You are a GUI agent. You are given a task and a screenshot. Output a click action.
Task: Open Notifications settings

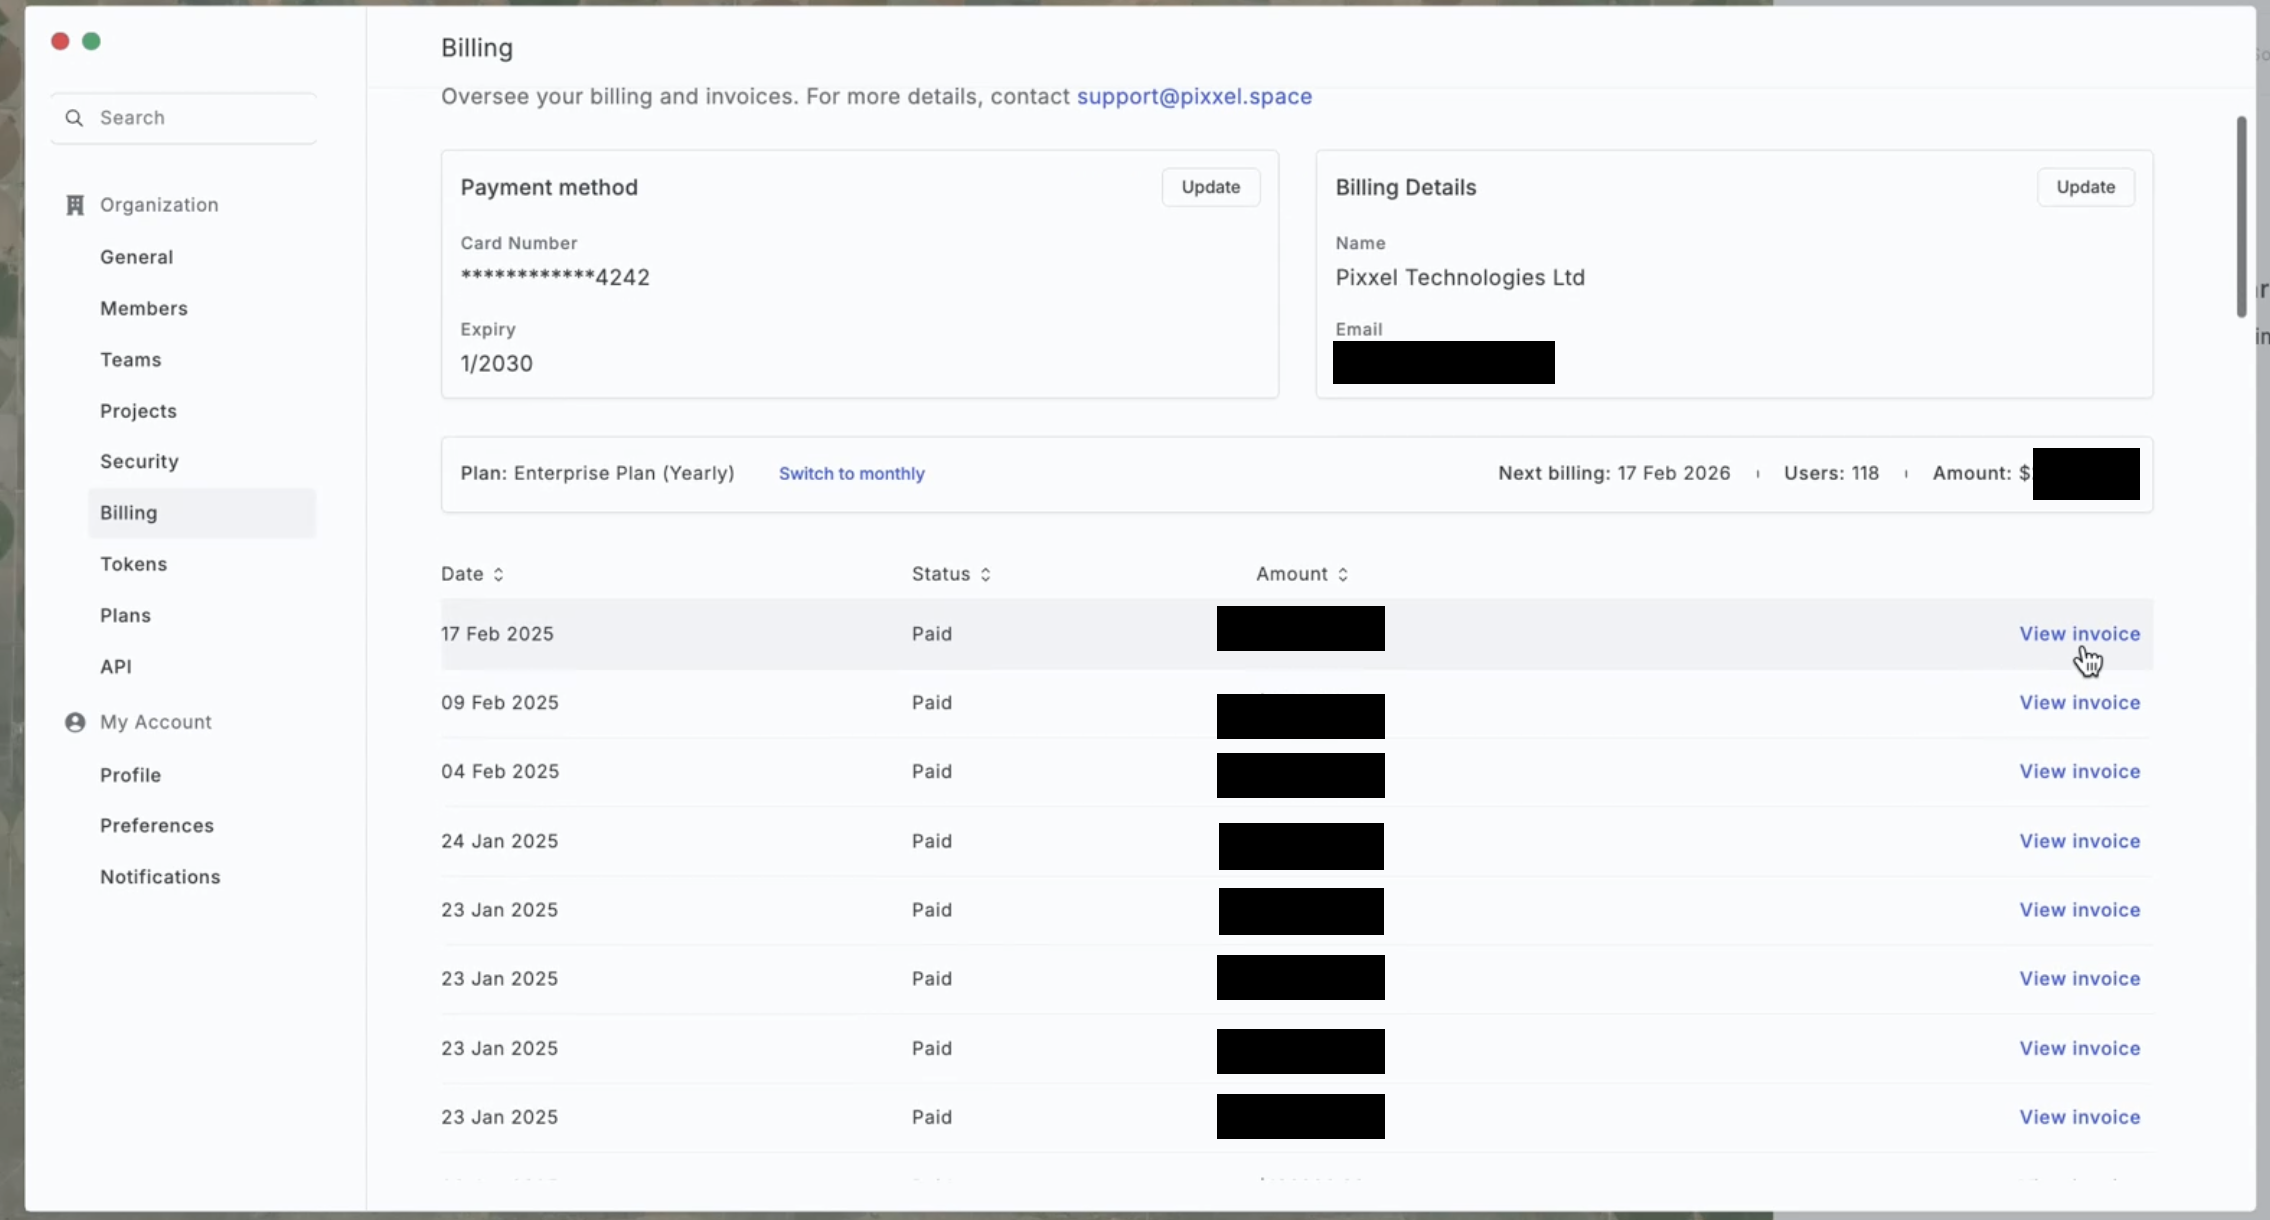pyautogui.click(x=160, y=876)
